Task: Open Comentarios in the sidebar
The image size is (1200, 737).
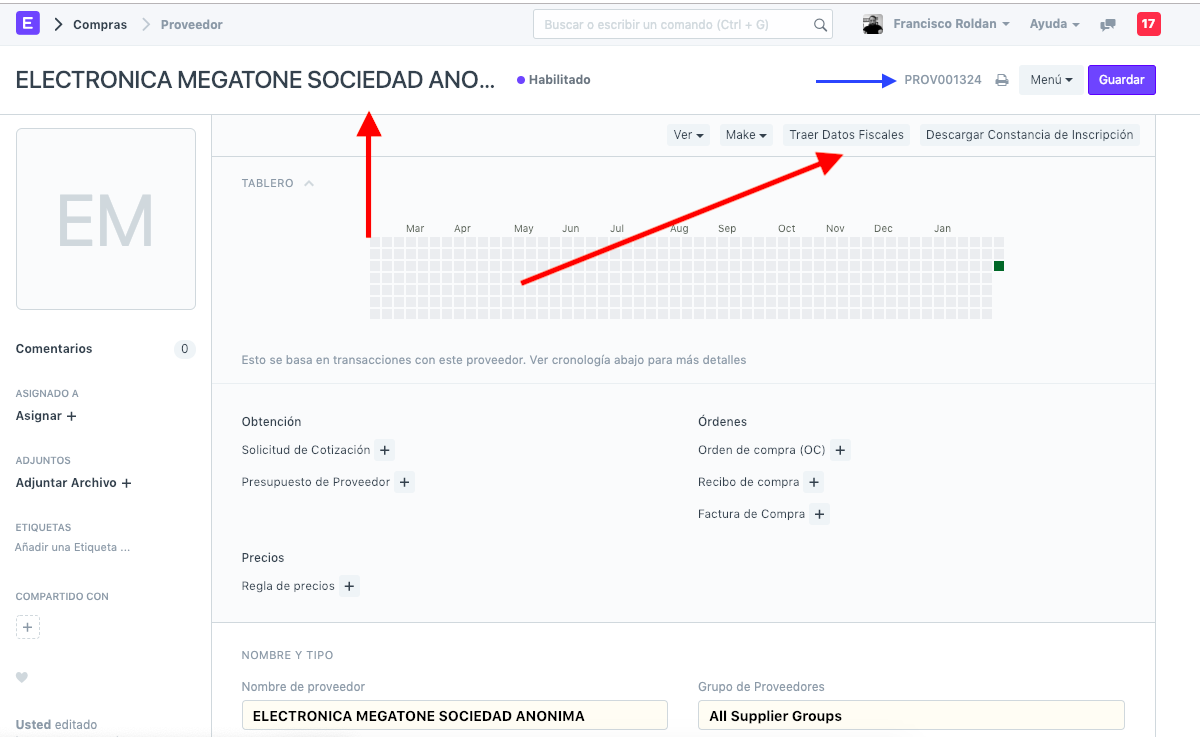Action: tap(54, 349)
